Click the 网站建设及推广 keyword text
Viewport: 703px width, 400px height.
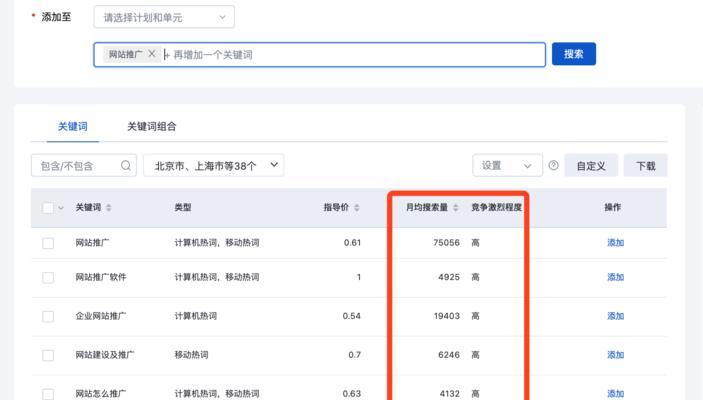tap(105, 355)
